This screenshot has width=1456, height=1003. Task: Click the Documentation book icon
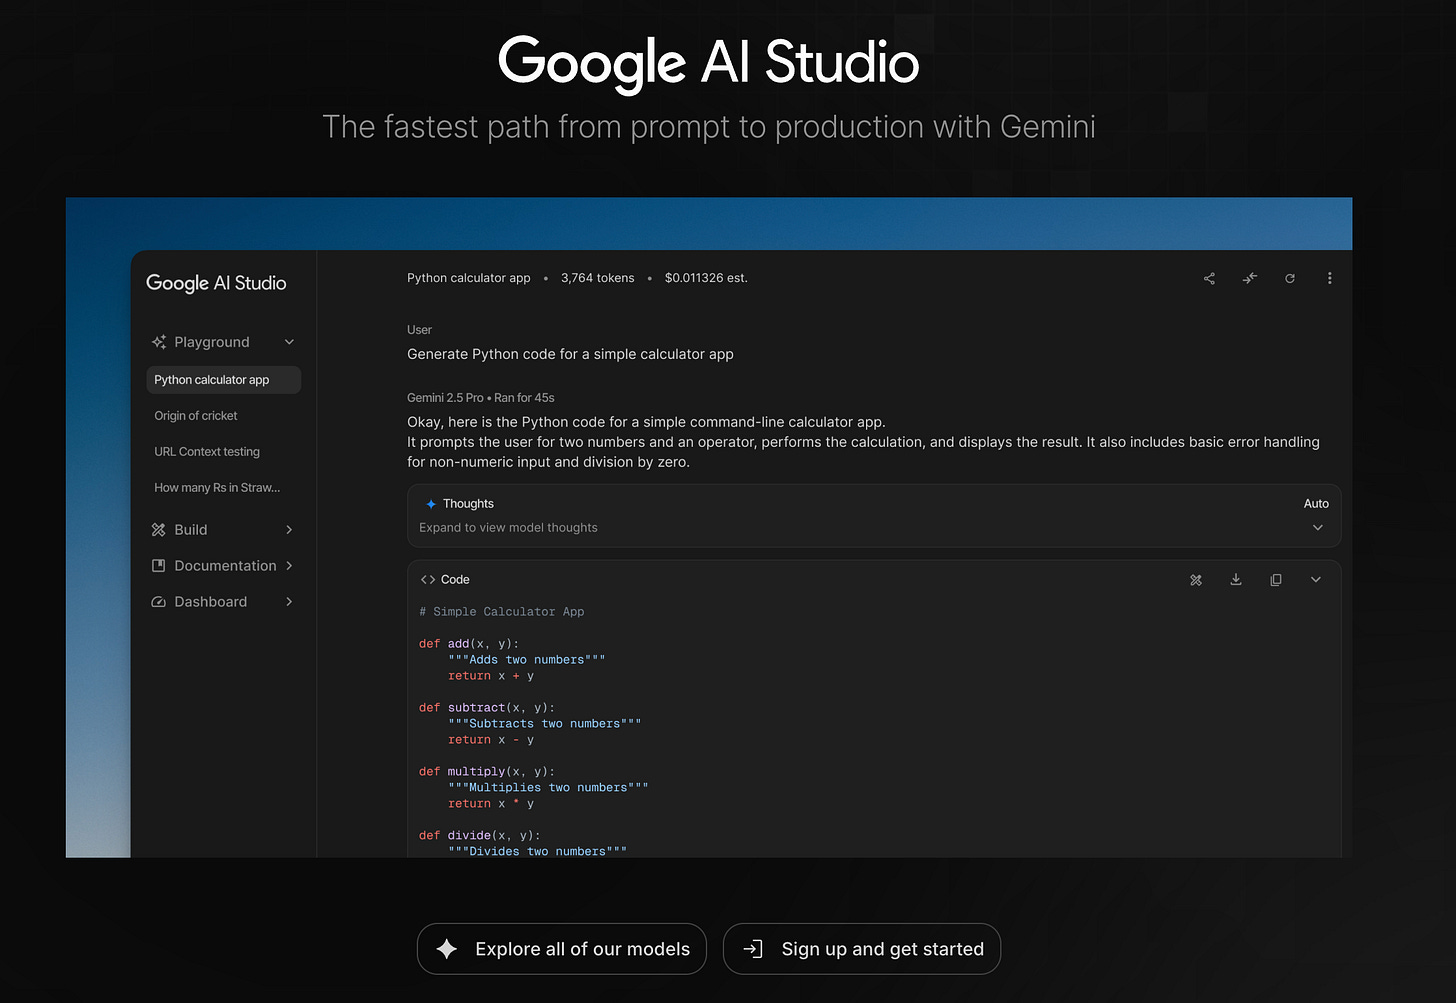point(159,566)
